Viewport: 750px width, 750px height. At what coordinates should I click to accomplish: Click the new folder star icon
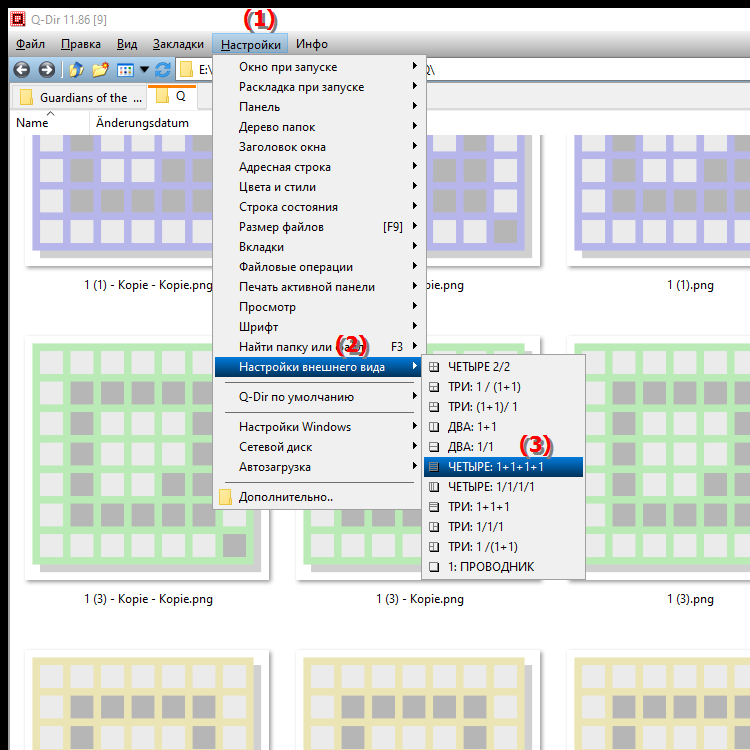(100, 70)
